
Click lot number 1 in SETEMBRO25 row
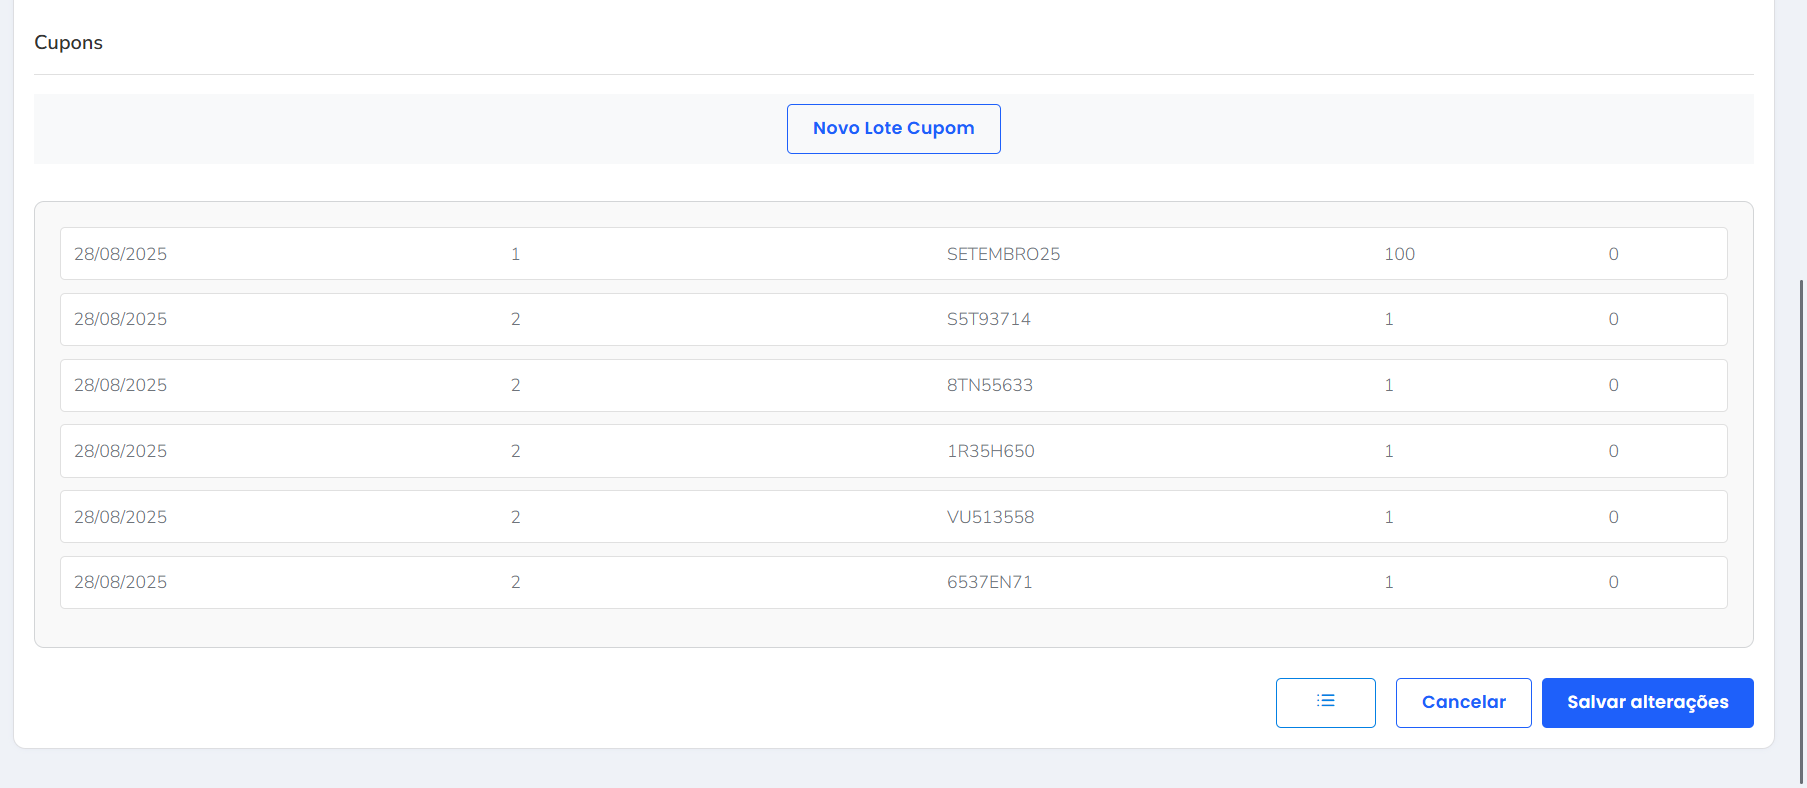pos(515,254)
